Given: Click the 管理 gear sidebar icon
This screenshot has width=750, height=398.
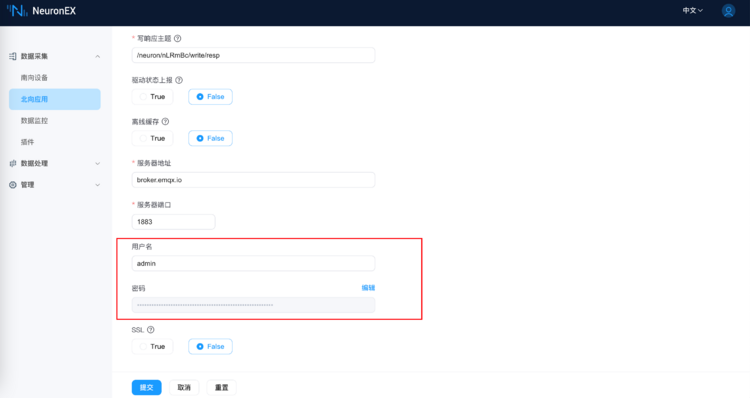Looking at the screenshot, I should (x=13, y=185).
